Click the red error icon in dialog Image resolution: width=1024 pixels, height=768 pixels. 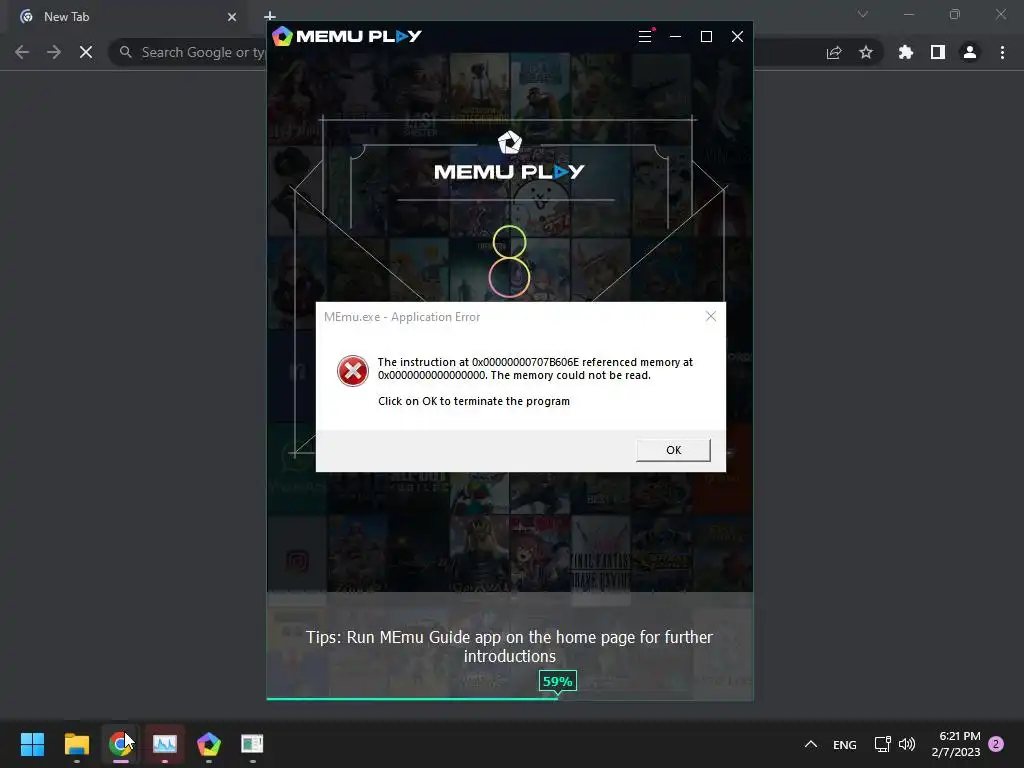click(353, 371)
